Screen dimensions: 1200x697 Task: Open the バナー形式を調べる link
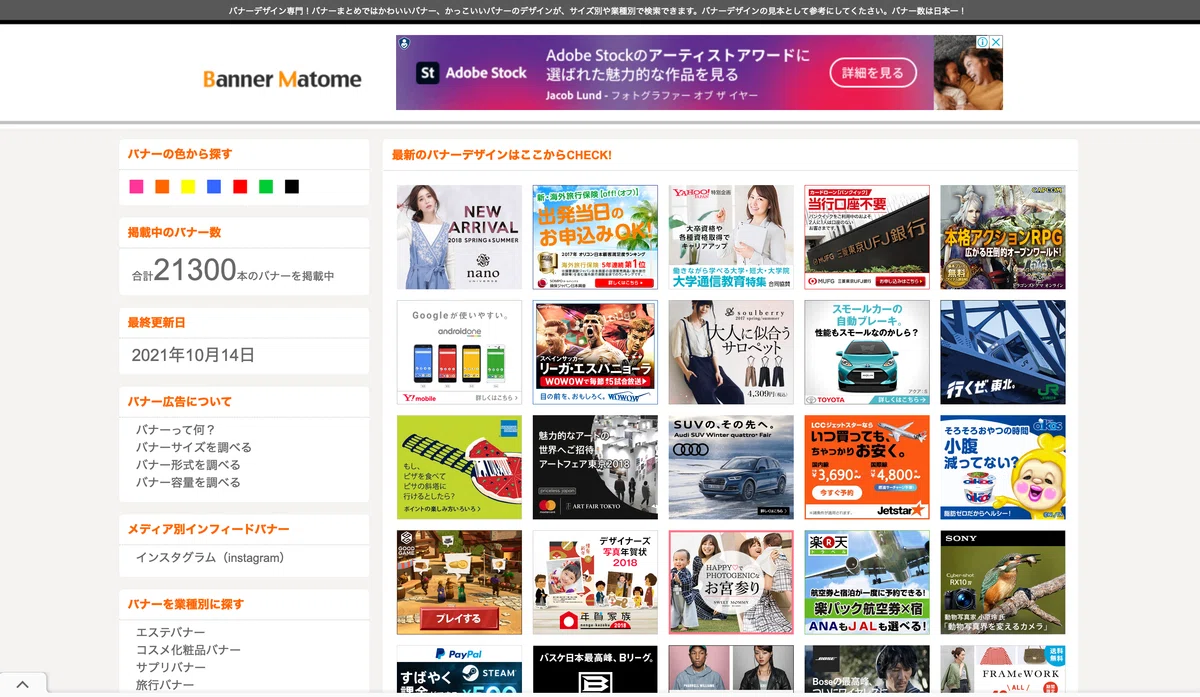click(x=188, y=465)
